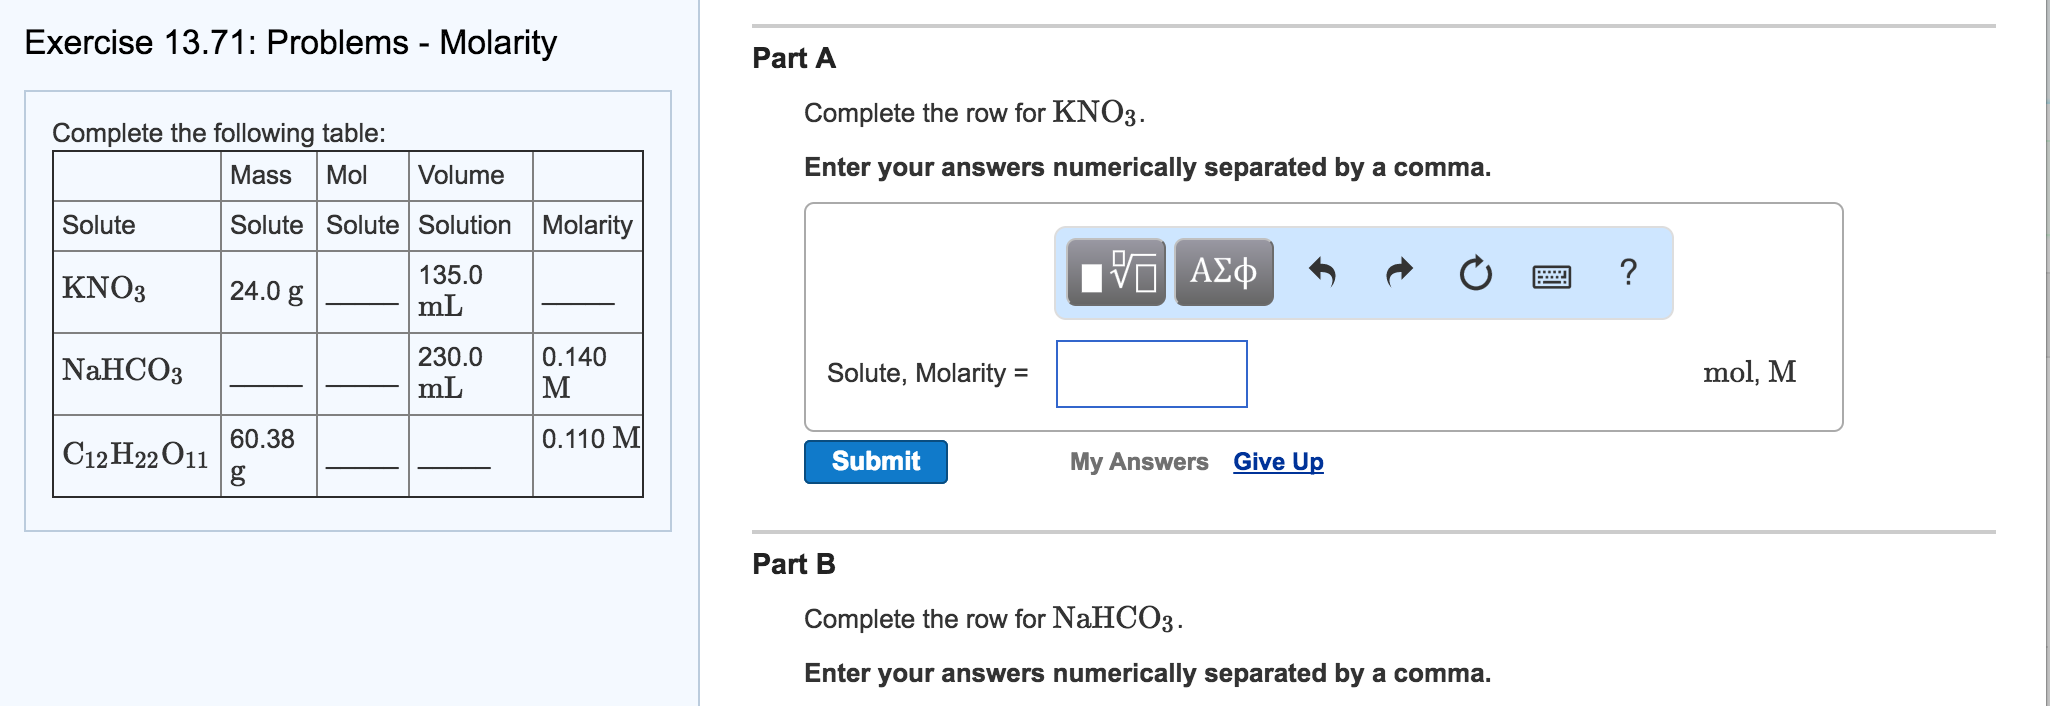Click the redo arrow icon

coord(1399,272)
